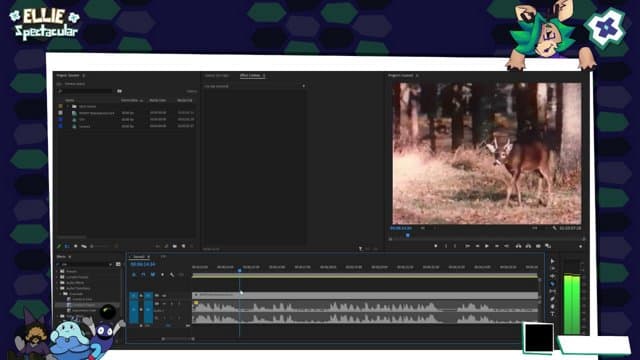Click Mark Out in Program monitor
The width and height of the screenshot is (640, 360).
(455, 246)
